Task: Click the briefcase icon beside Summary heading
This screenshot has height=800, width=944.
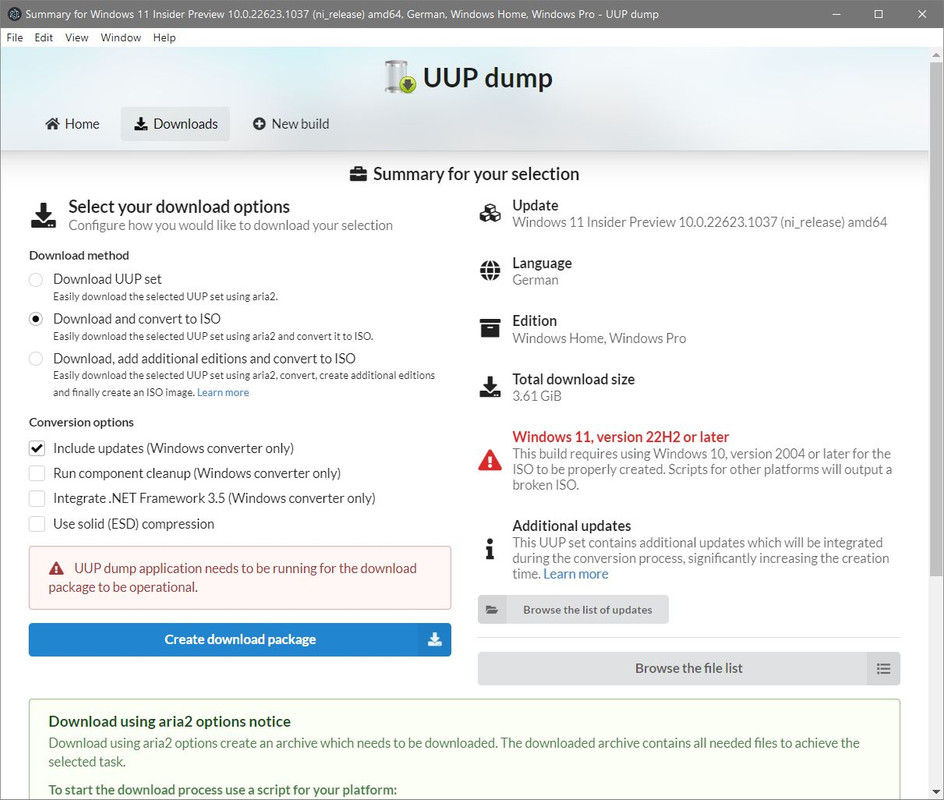Action: click(358, 174)
